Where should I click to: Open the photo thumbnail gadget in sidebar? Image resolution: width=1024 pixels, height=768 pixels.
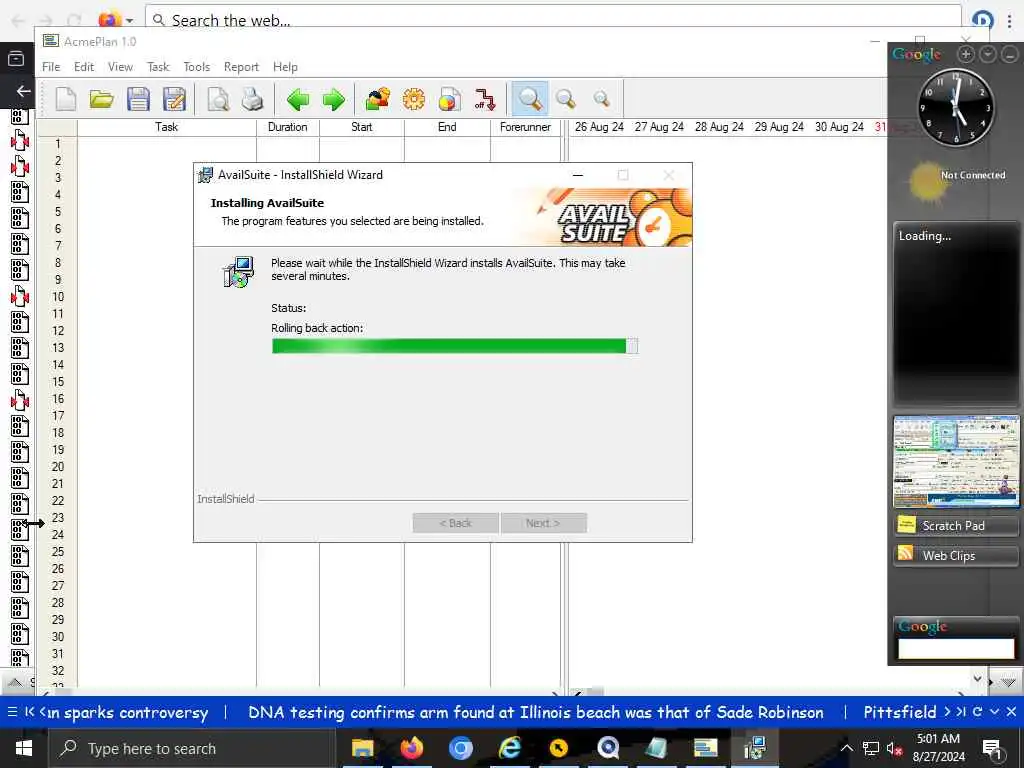(x=955, y=462)
